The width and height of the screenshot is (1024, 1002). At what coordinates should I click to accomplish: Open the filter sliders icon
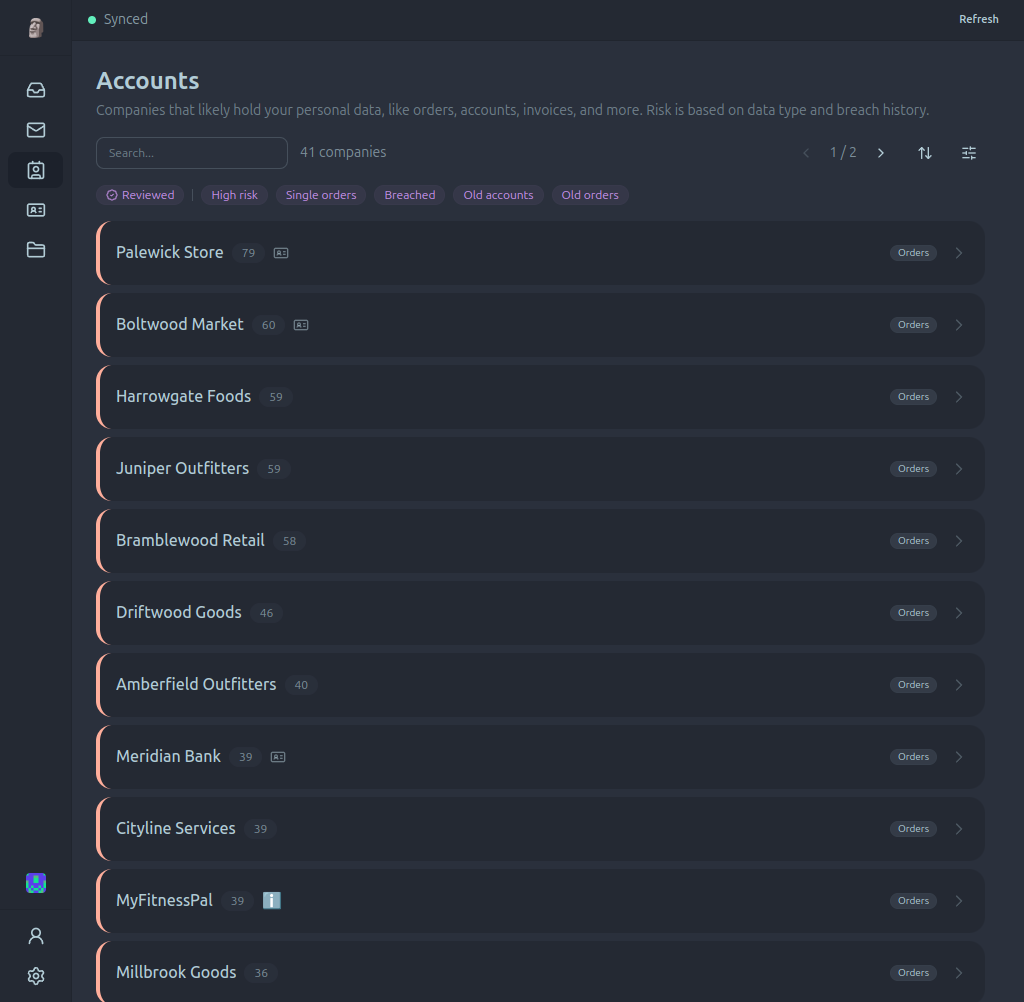coord(969,153)
